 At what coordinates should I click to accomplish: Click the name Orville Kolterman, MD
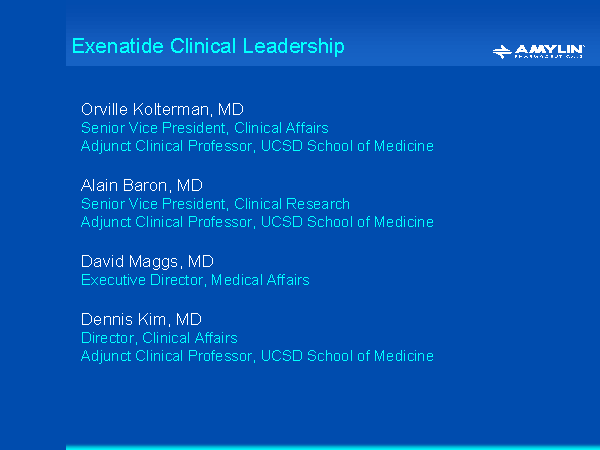(162, 109)
